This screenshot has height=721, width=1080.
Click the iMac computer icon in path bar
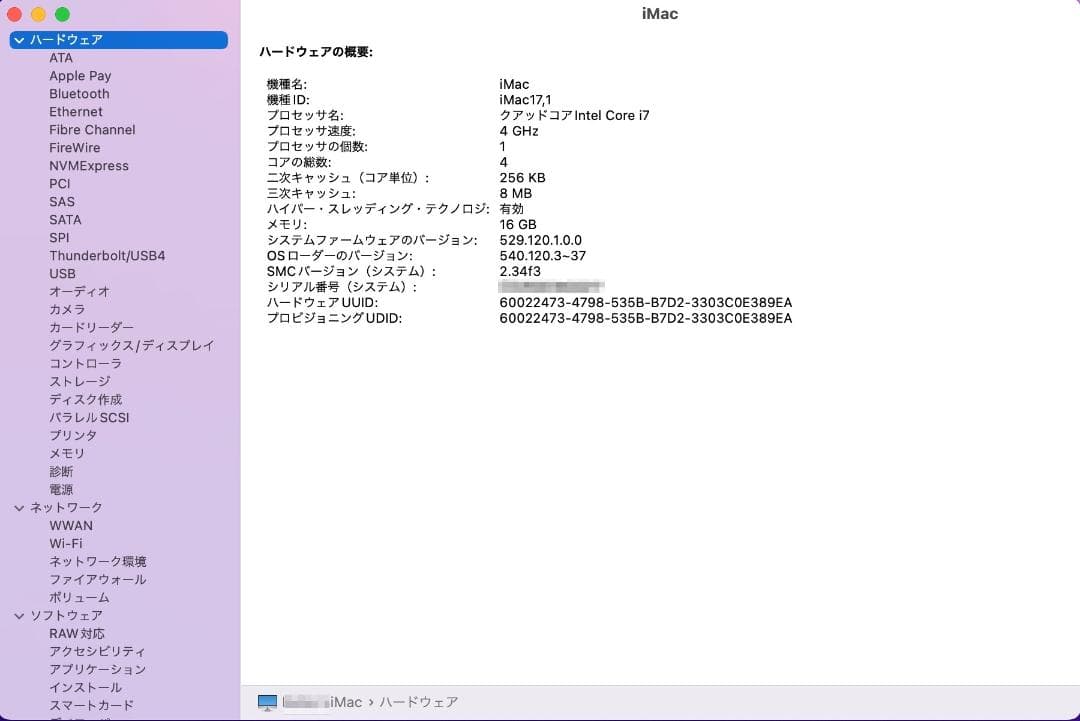click(x=267, y=702)
